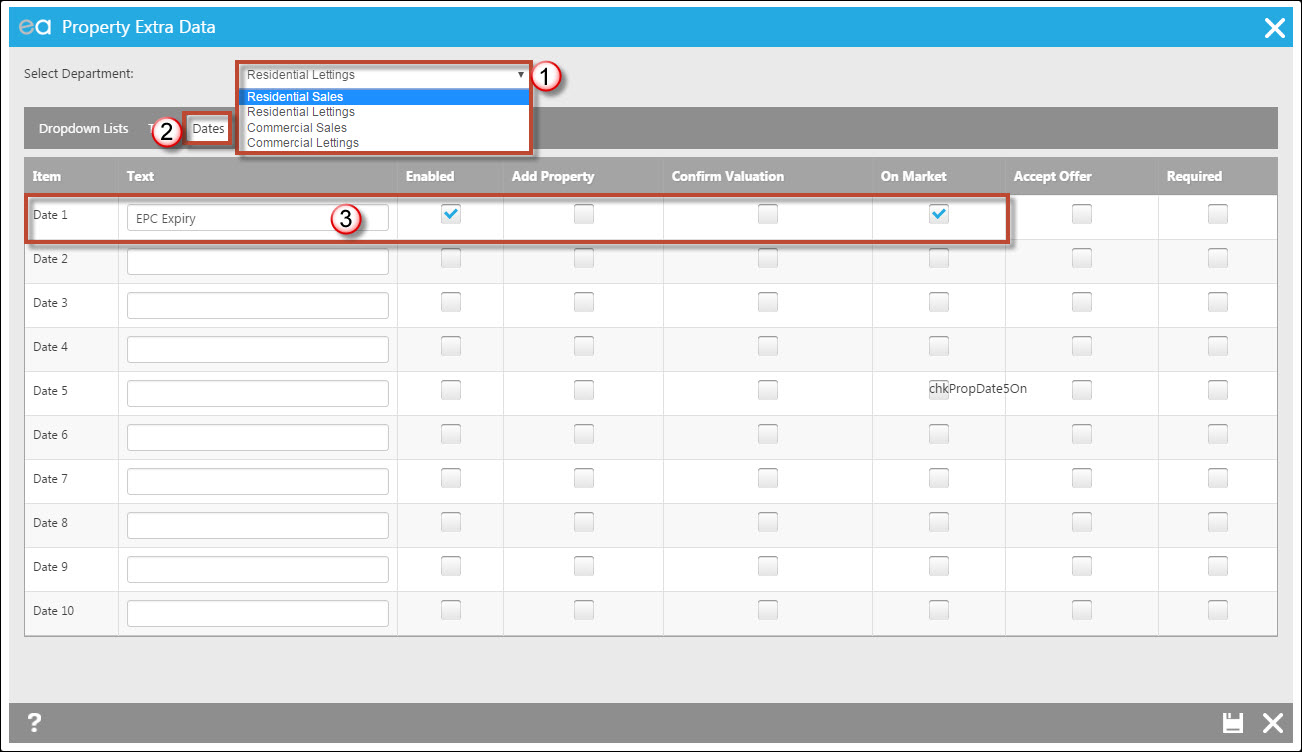1302x752 pixels.
Task: Check On Market for Date 2
Action: pos(938,258)
